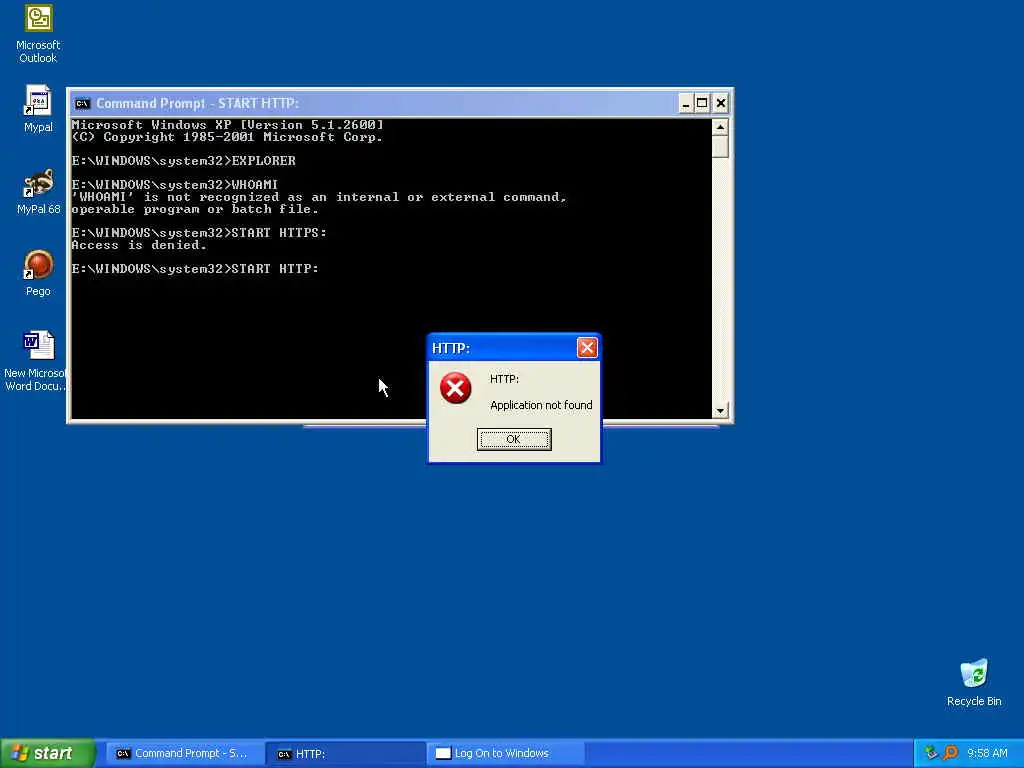
Task: Click OK in the HTTP: error dialog
Action: tap(514, 440)
